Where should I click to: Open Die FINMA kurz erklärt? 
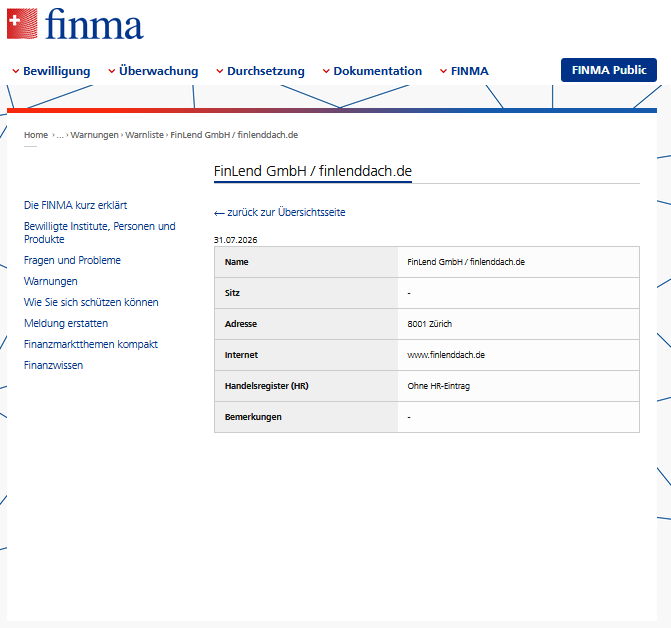pyautogui.click(x=75, y=205)
